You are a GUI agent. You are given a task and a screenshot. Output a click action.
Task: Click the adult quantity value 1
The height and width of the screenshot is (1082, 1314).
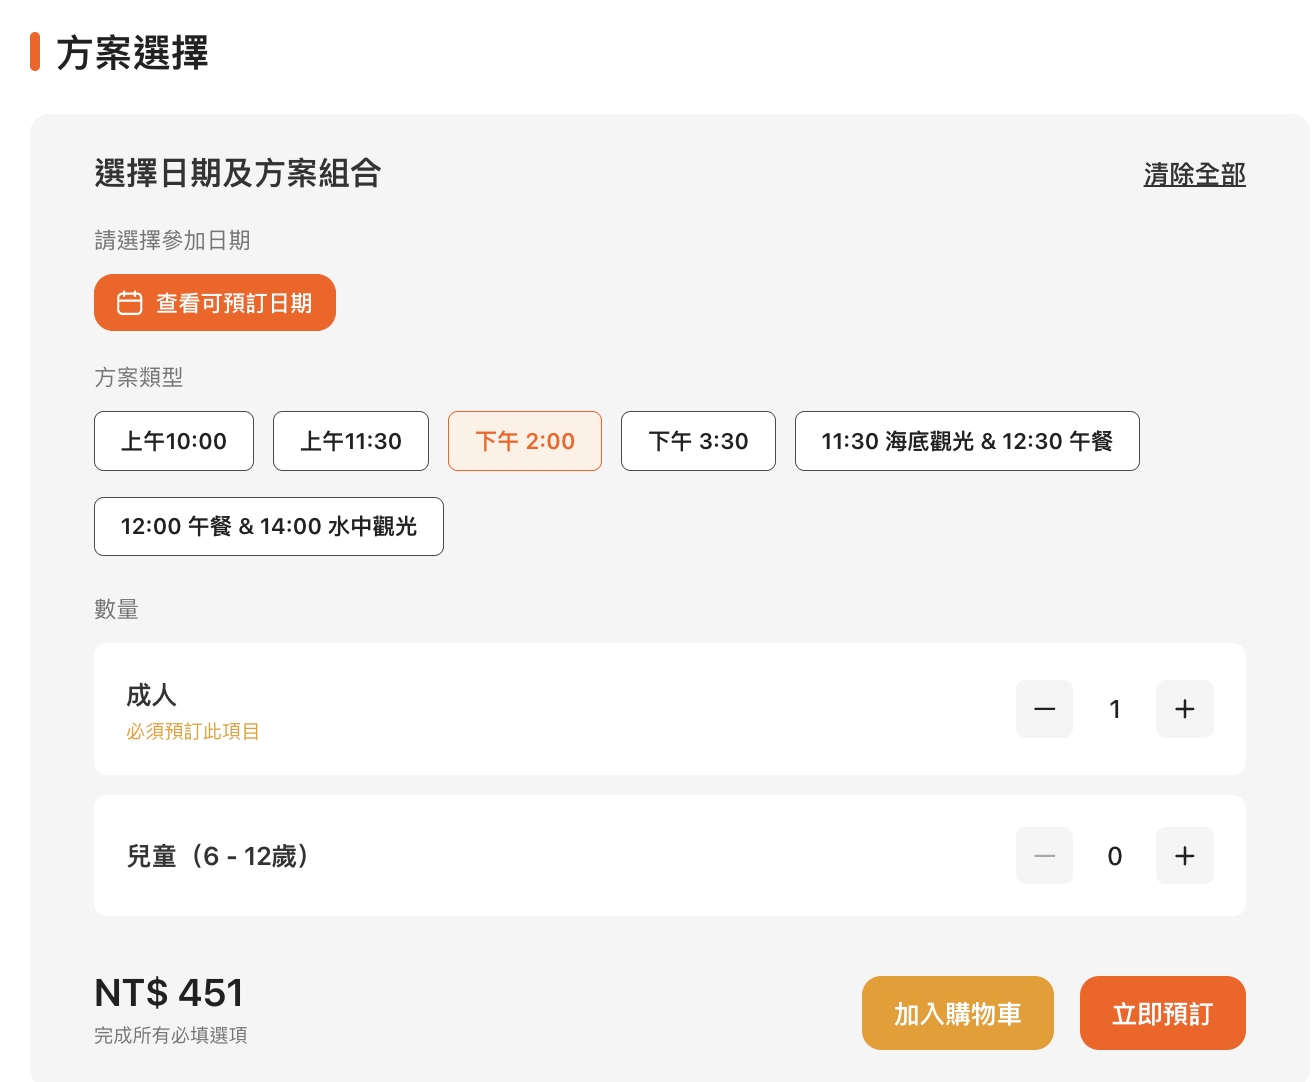coord(1115,709)
